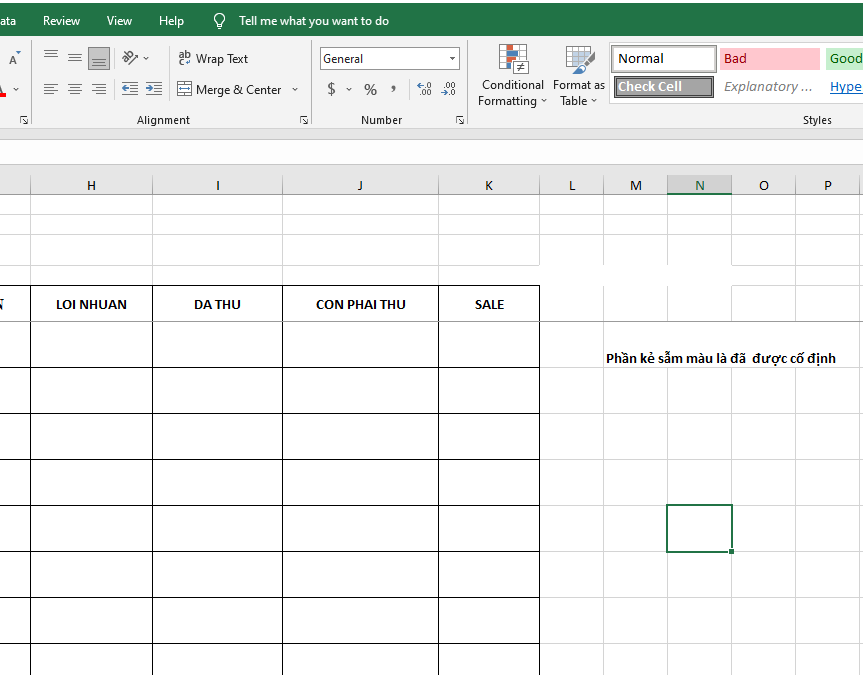Decrease indent of cell contents
The width and height of the screenshot is (863, 675).
point(130,89)
